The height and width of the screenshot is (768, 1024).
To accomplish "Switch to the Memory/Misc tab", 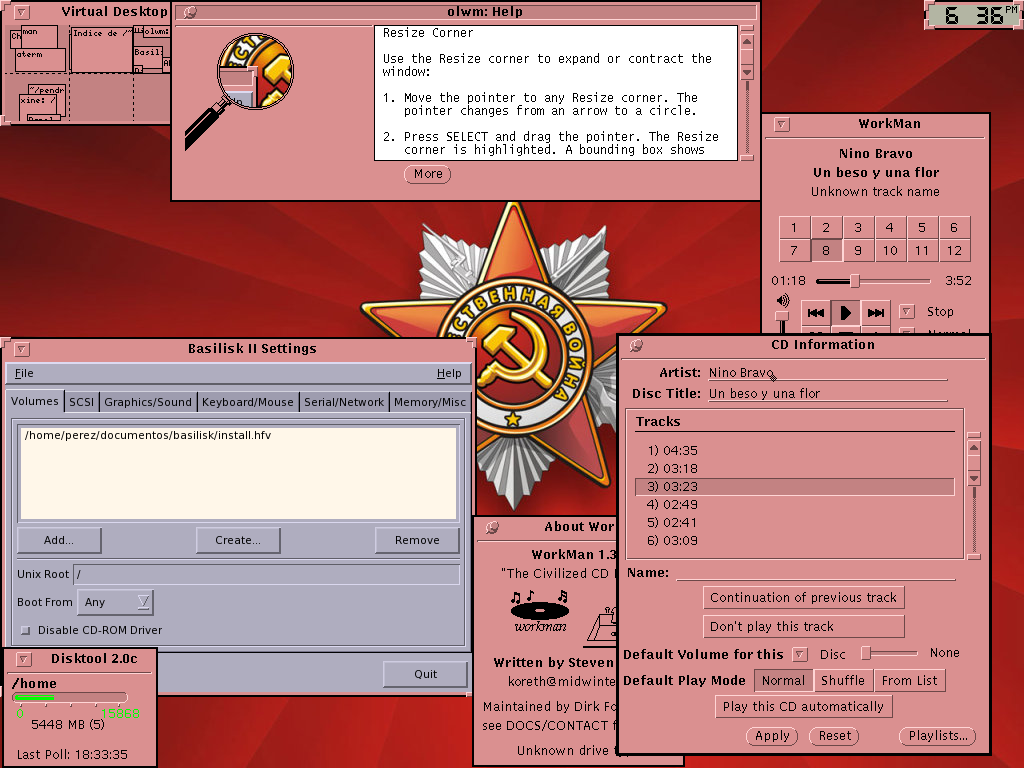I will tap(430, 402).
